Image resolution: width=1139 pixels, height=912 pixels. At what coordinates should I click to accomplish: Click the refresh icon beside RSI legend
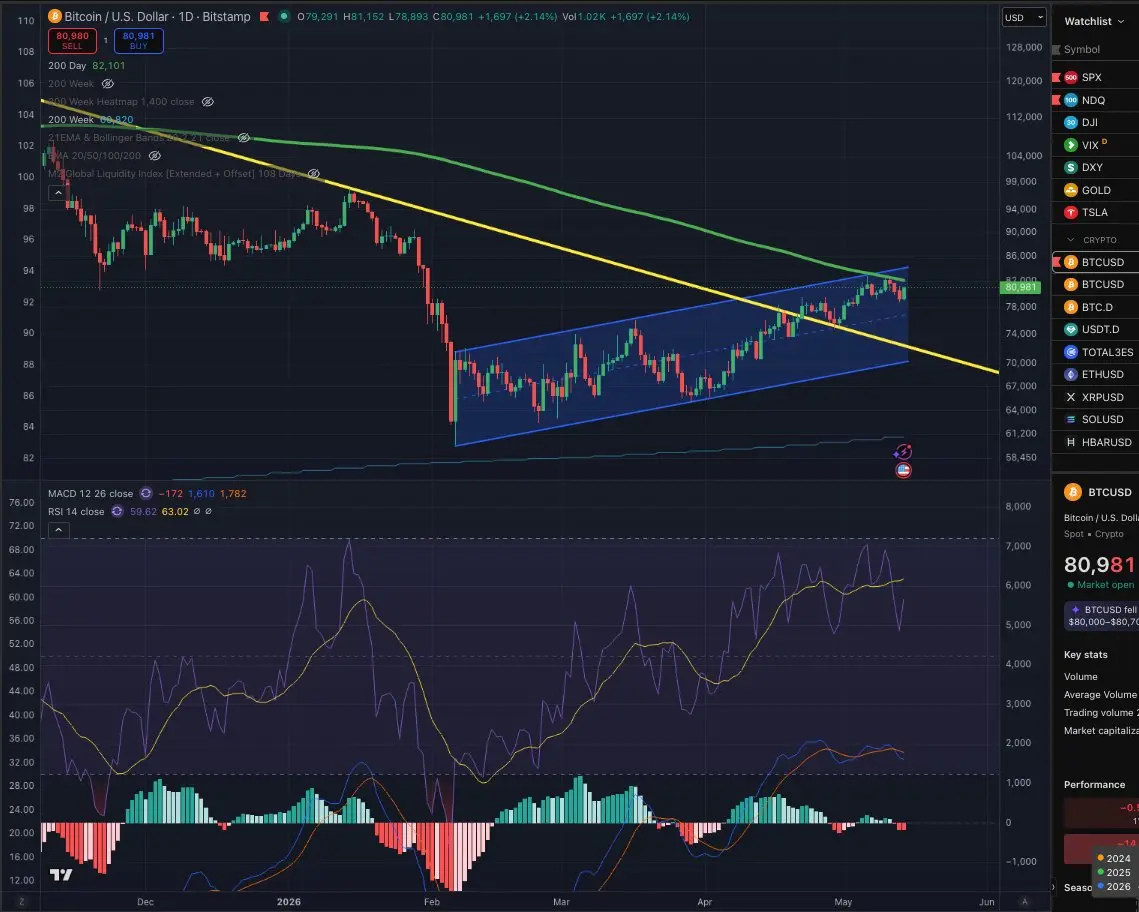(x=117, y=511)
